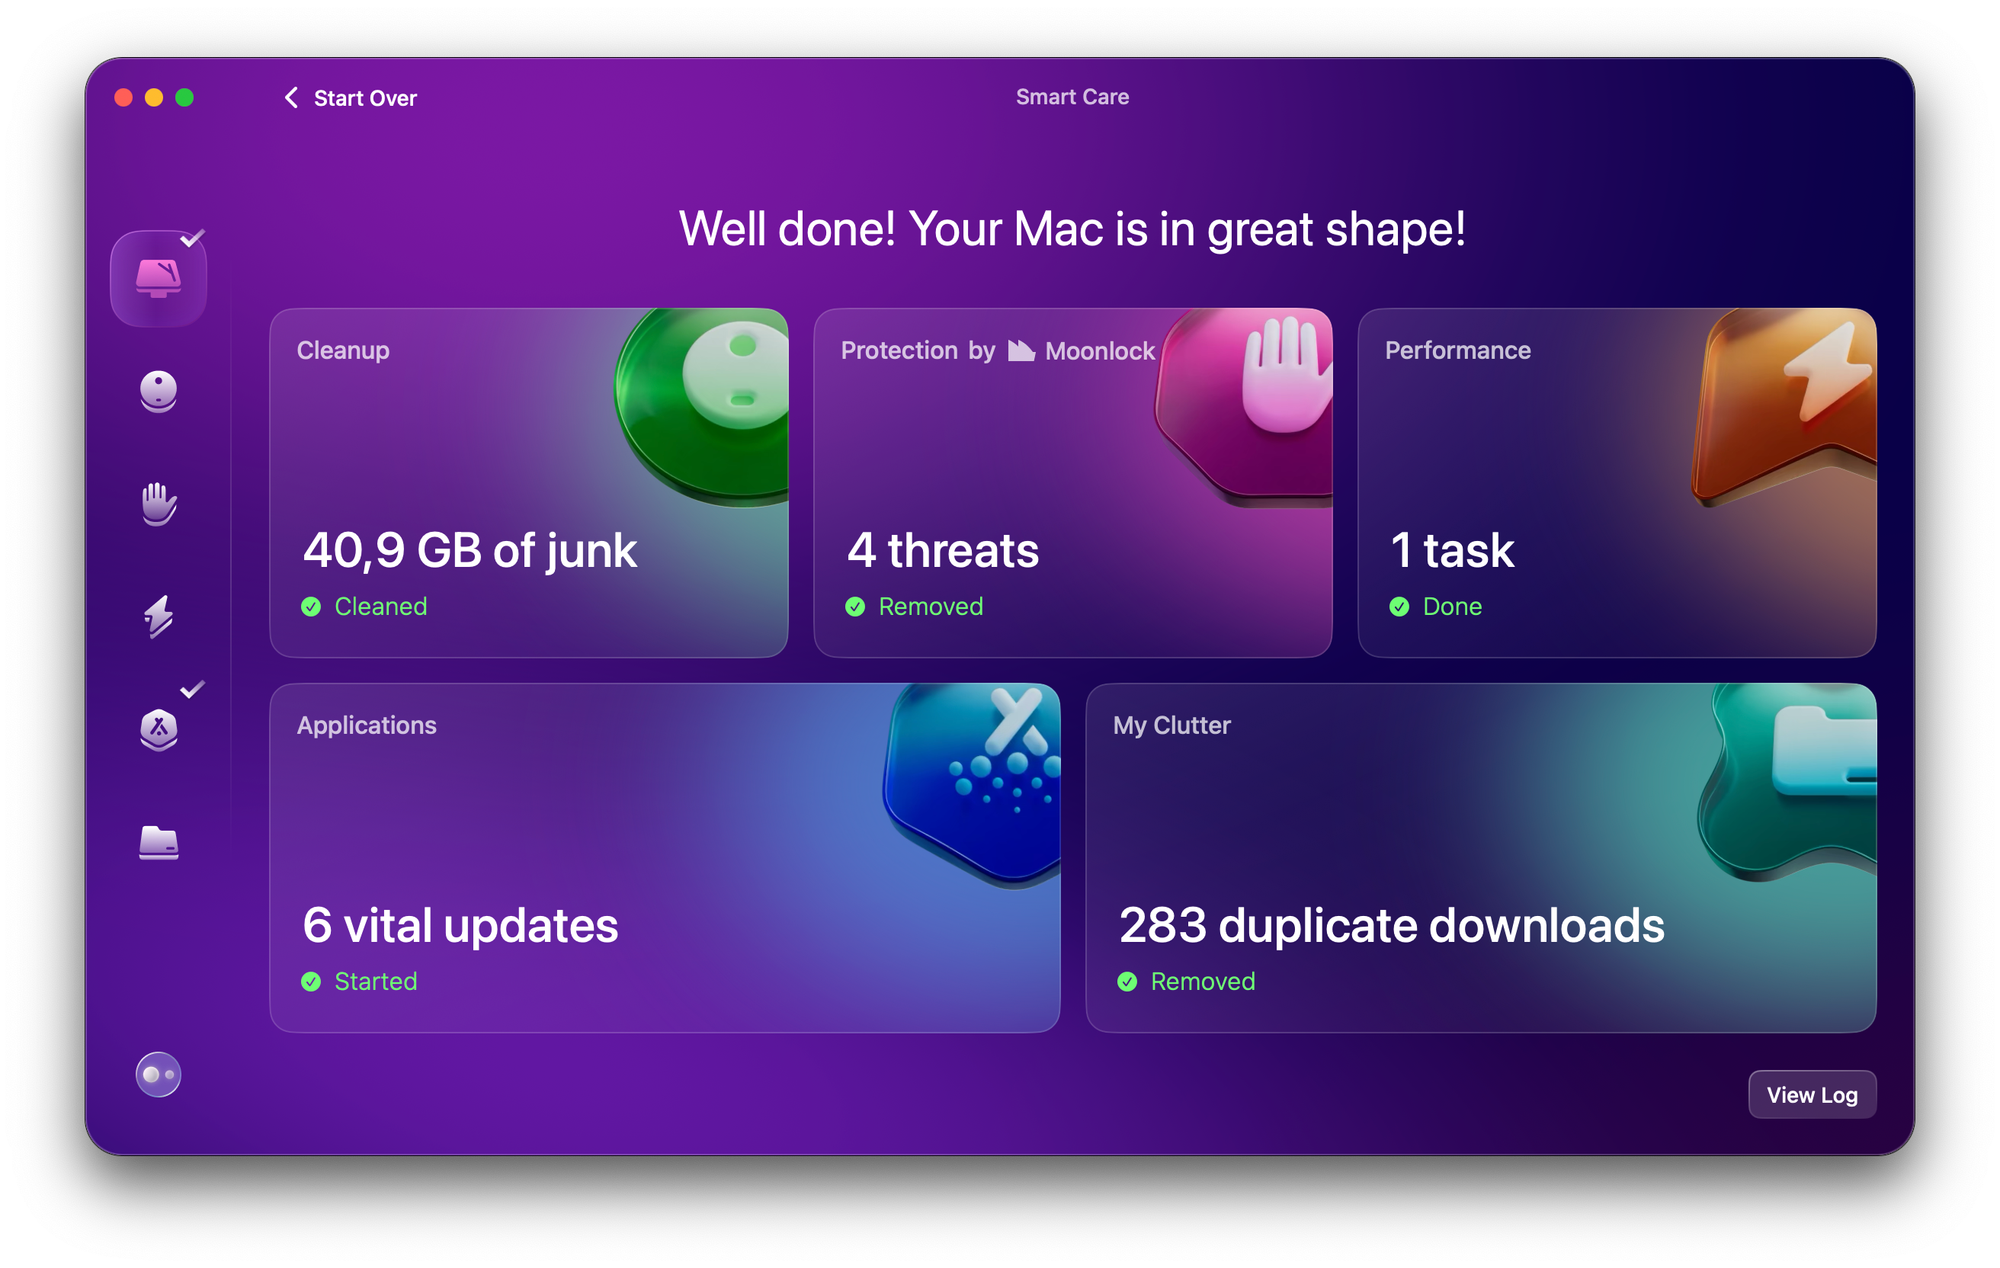
Task: Click the back chevron next to Start Over
Action: point(291,97)
